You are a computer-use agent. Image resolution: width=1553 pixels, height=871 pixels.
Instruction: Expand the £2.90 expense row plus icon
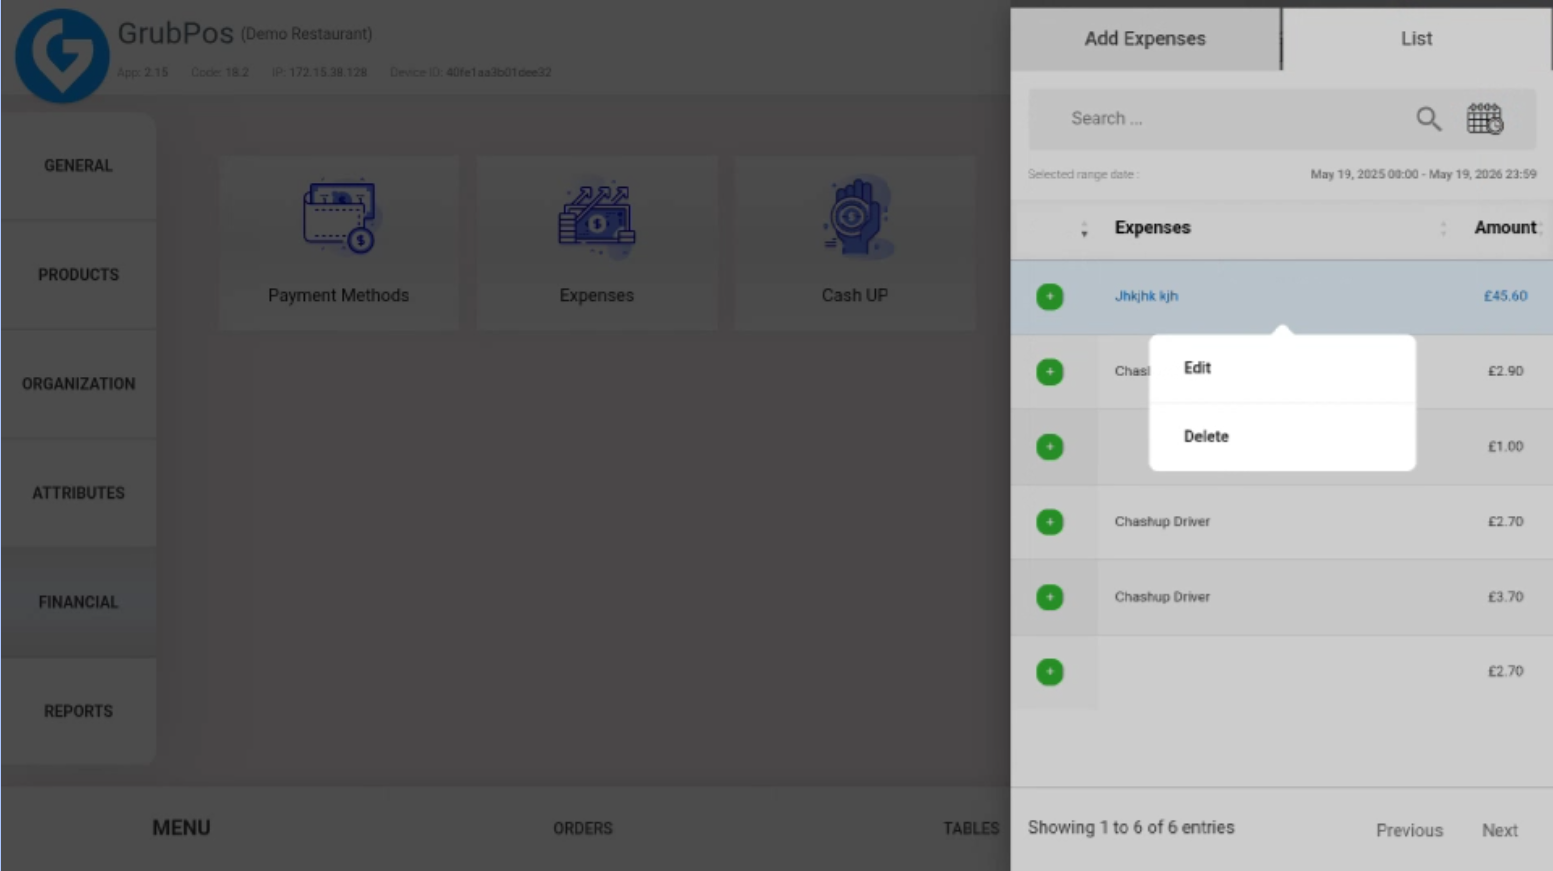1050,372
